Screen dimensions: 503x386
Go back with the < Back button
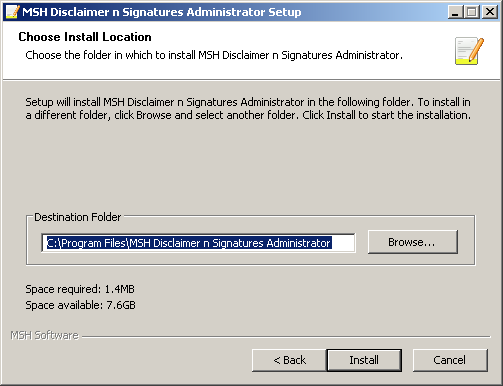[289, 360]
